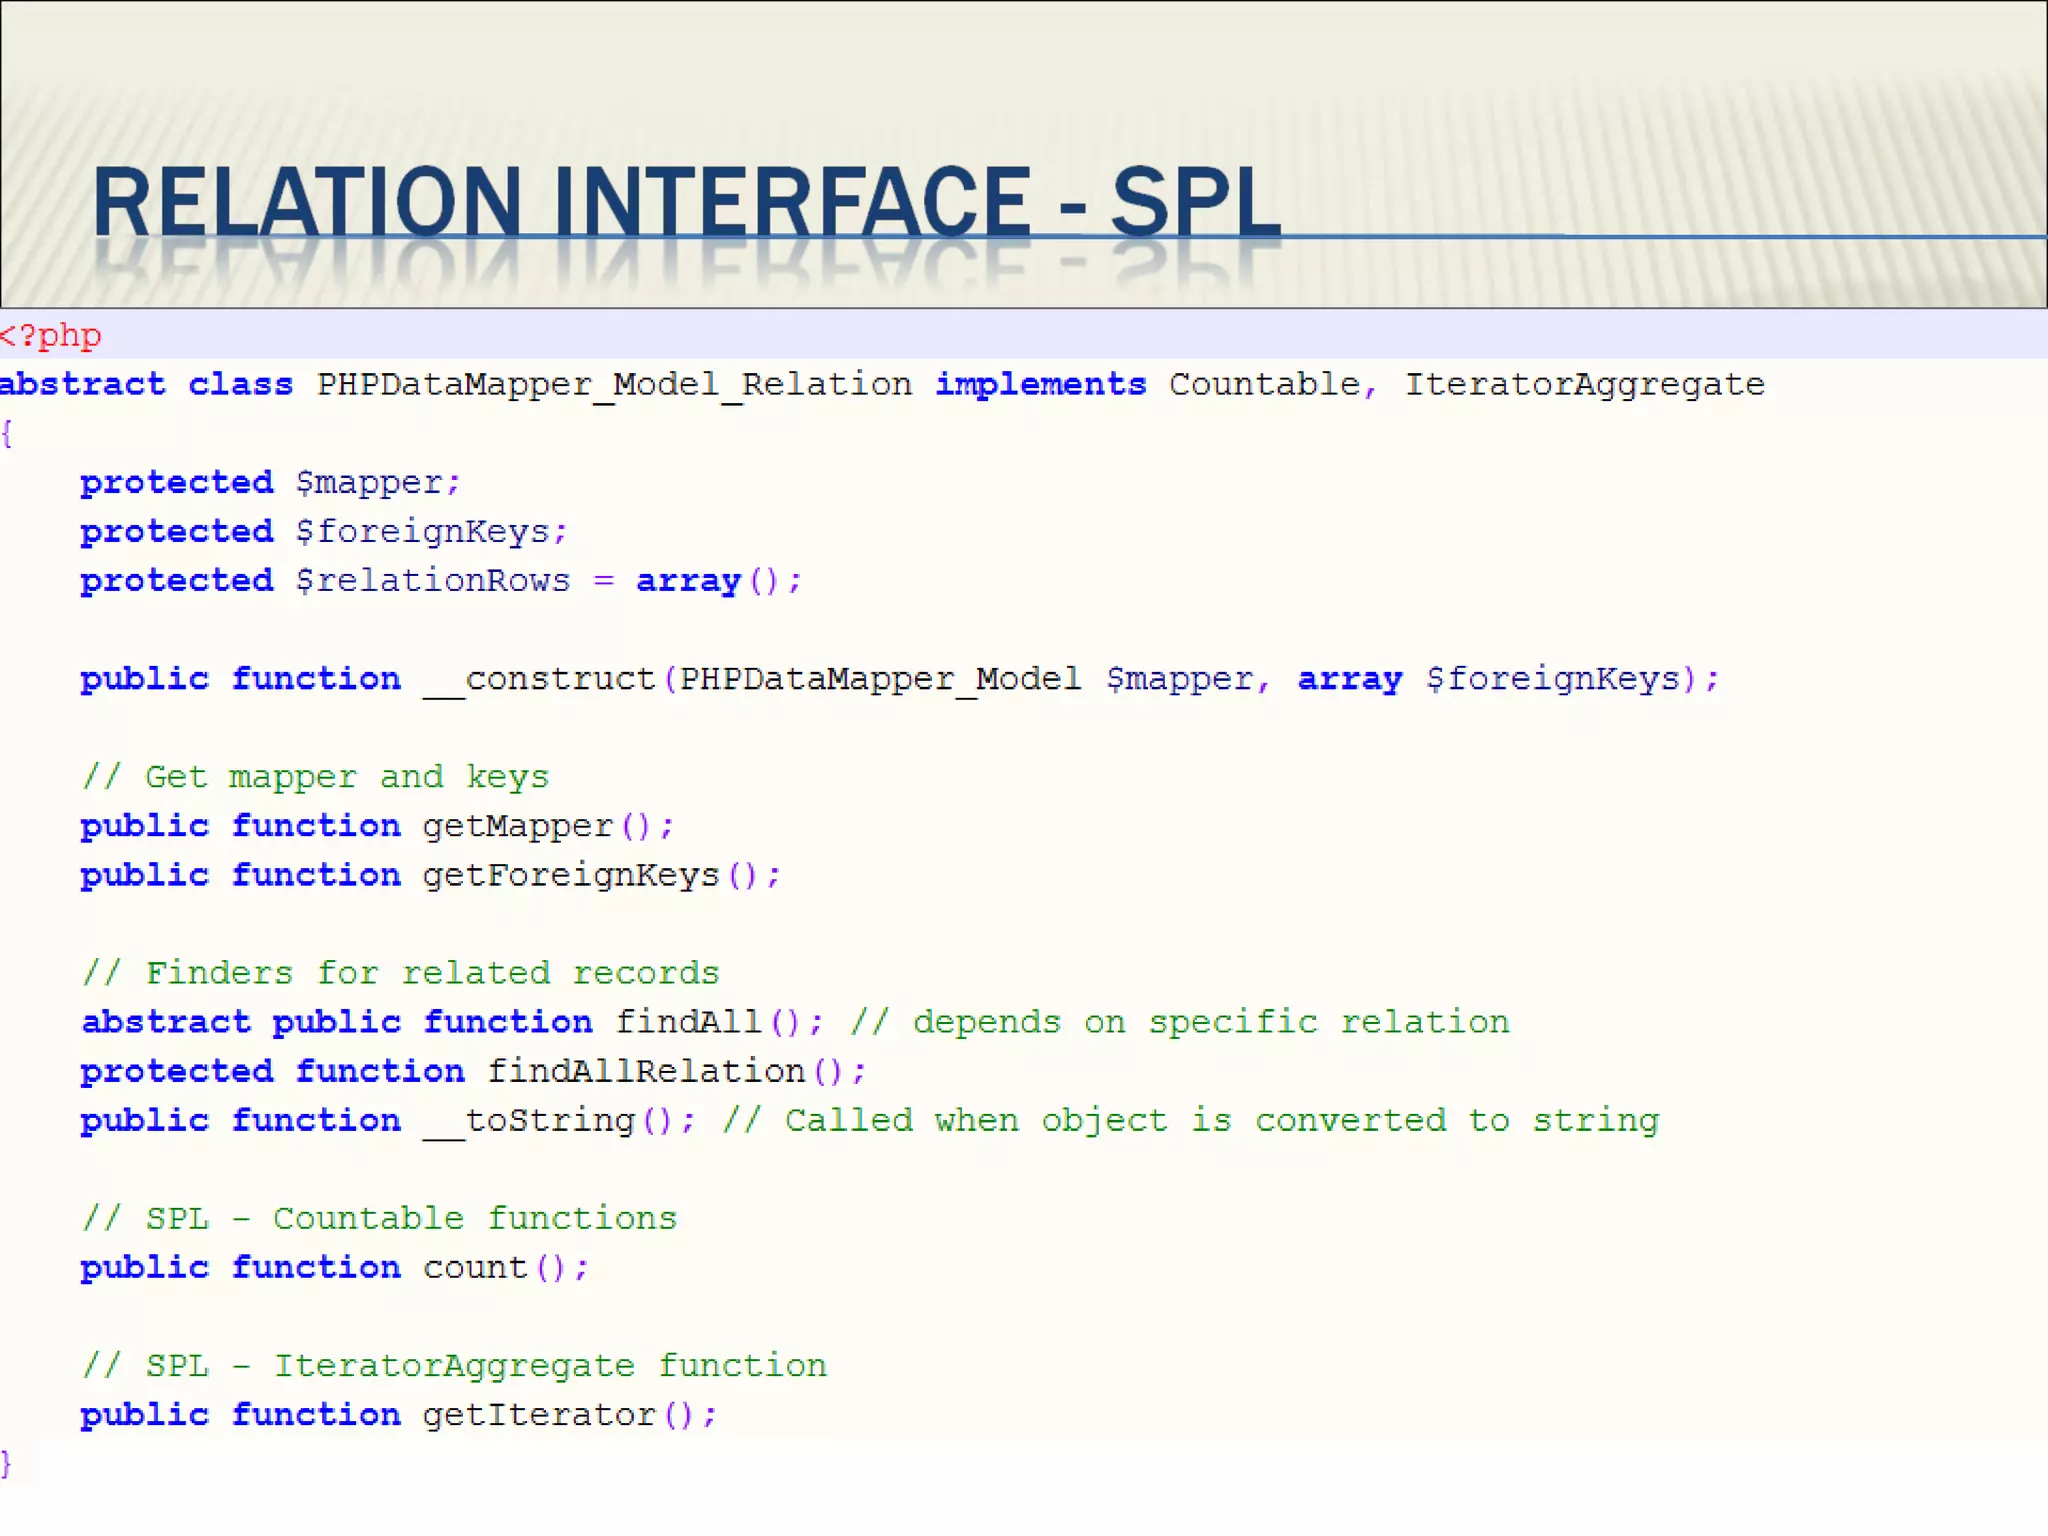The image size is (2048, 1536).
Task: Click the abstract class keywords at top
Action: (146, 384)
